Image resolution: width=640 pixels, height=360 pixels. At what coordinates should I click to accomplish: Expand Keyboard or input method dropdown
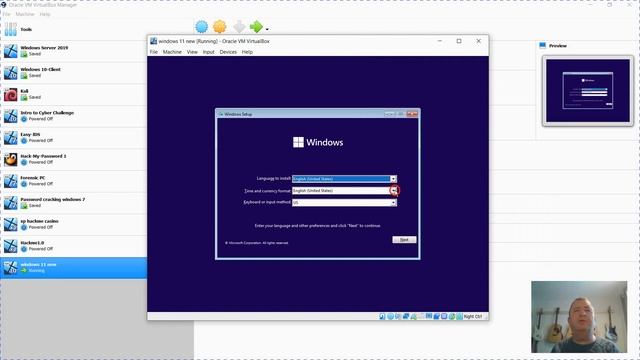coord(393,202)
